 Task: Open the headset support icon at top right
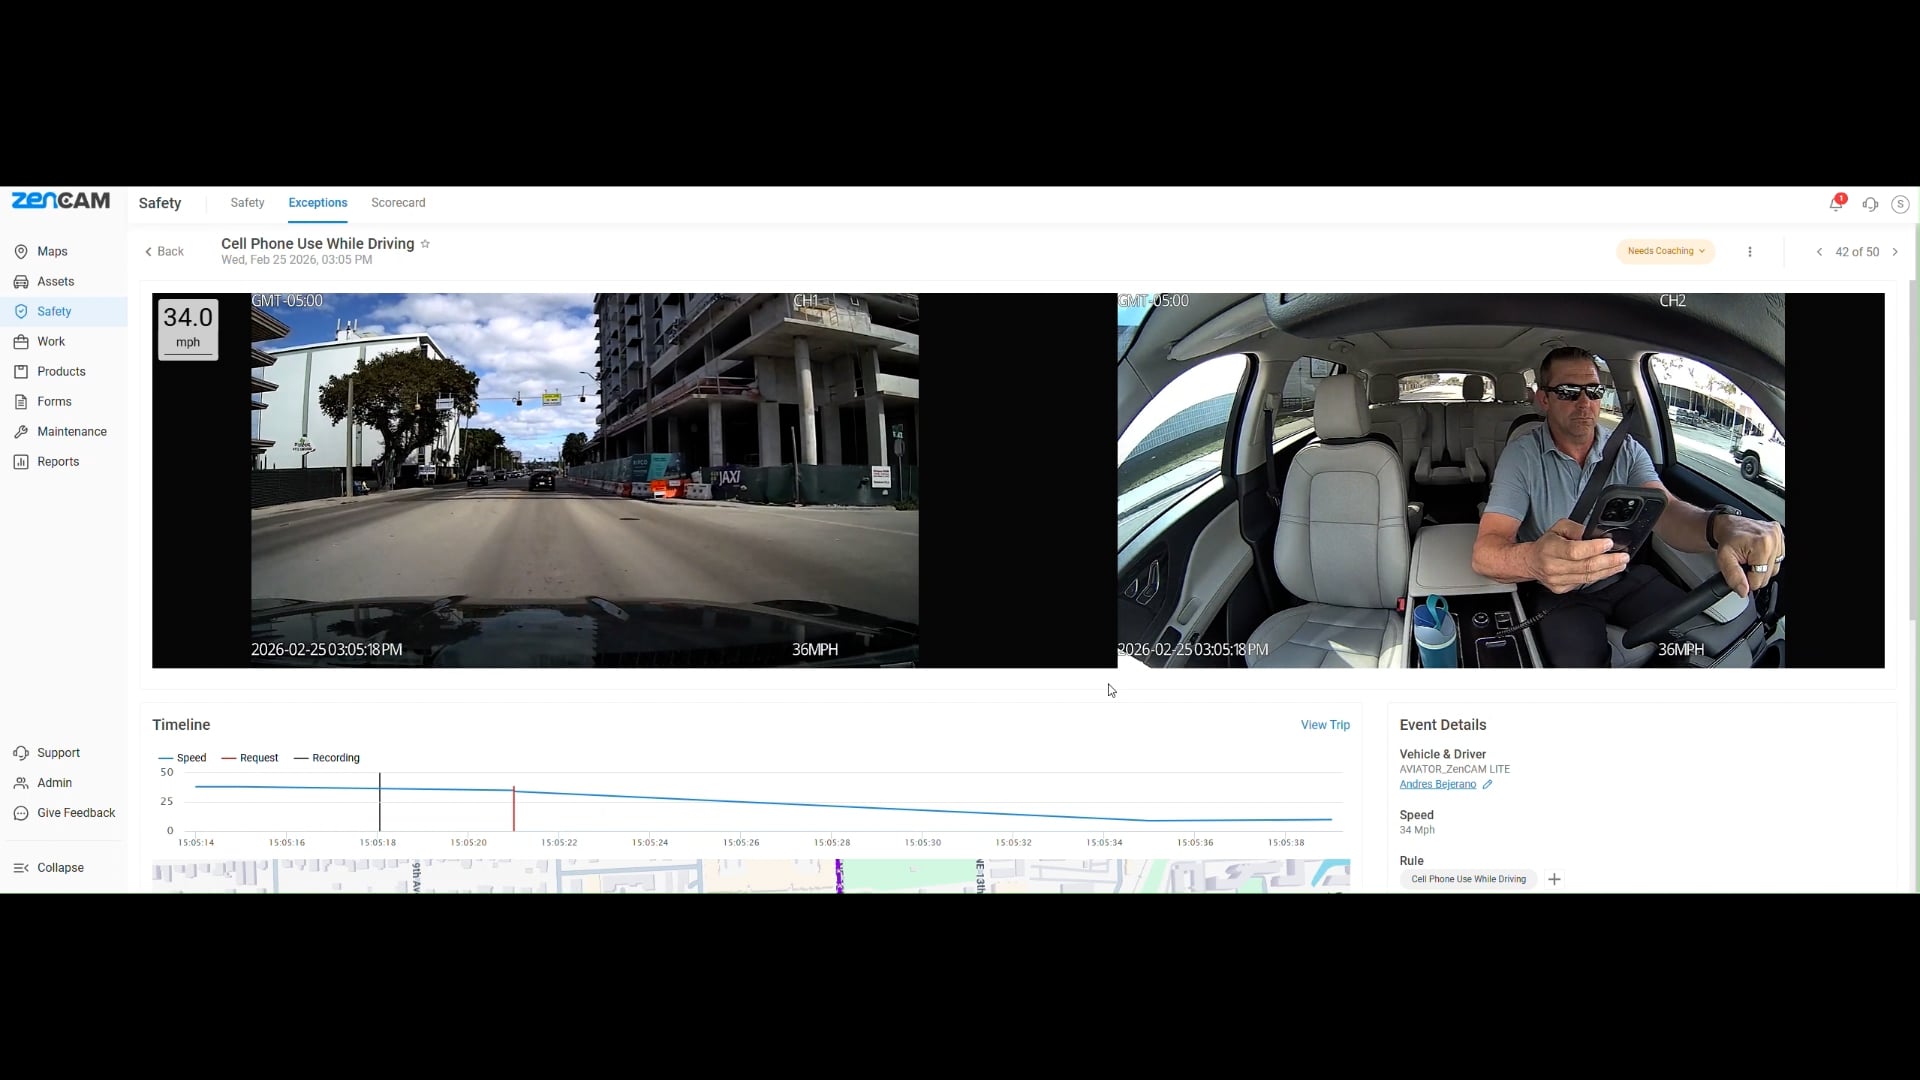tap(1870, 204)
